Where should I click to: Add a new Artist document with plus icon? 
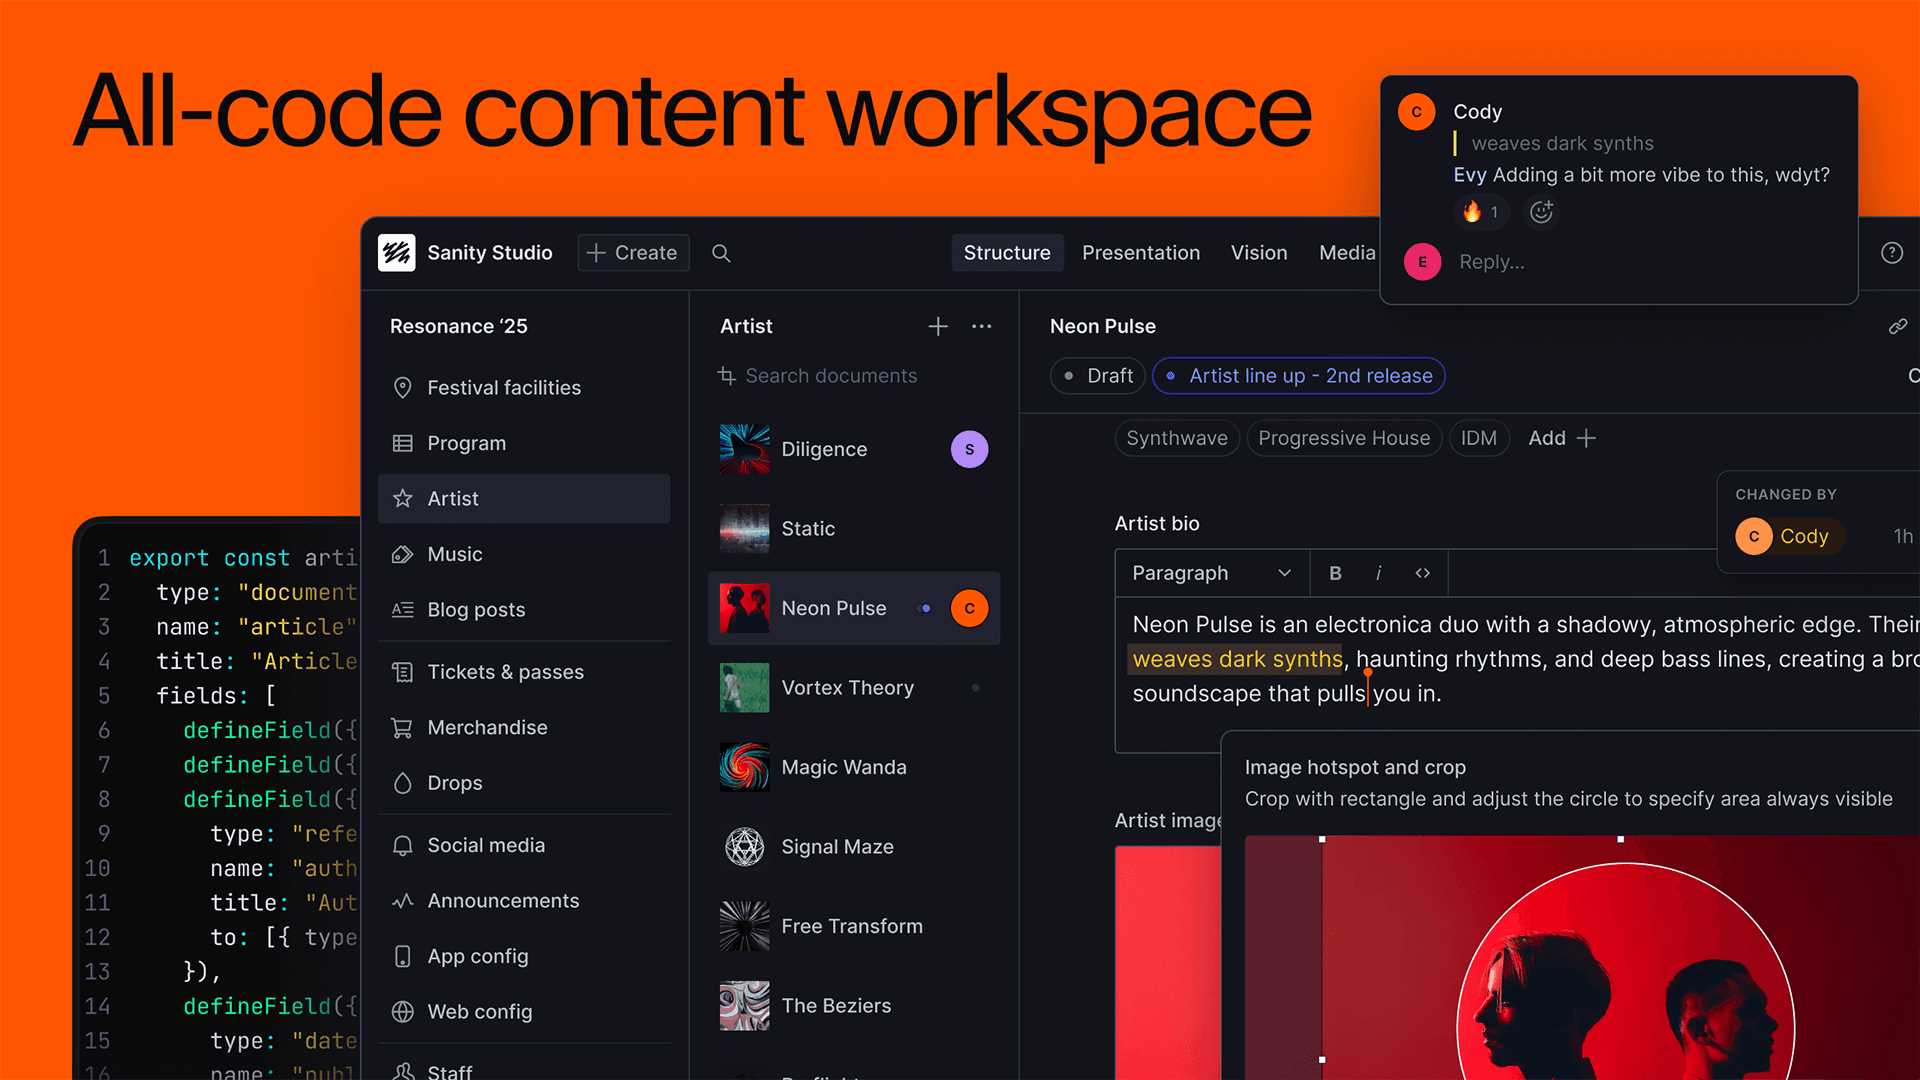(x=937, y=327)
